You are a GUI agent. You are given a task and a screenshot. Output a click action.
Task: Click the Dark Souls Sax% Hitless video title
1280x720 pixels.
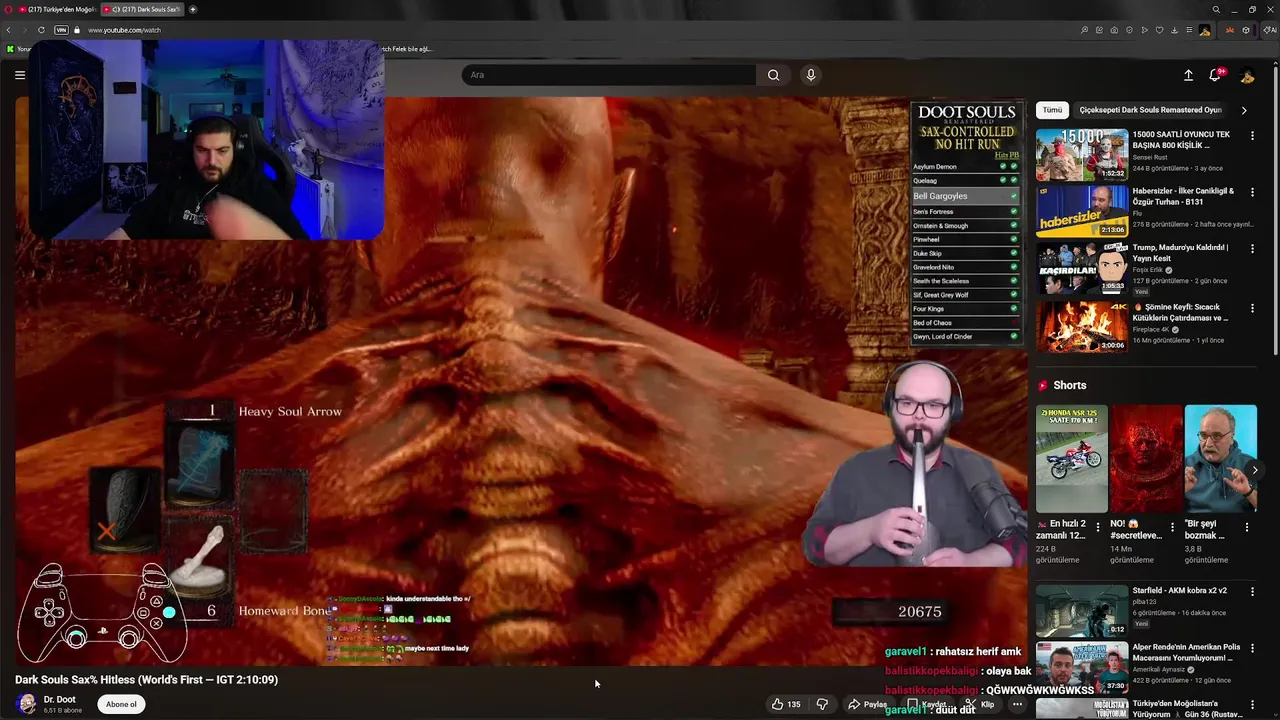[147, 680]
